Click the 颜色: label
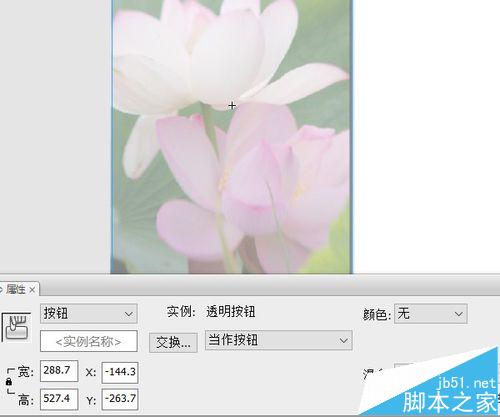Screen dimensions: 500x417 tap(377, 314)
